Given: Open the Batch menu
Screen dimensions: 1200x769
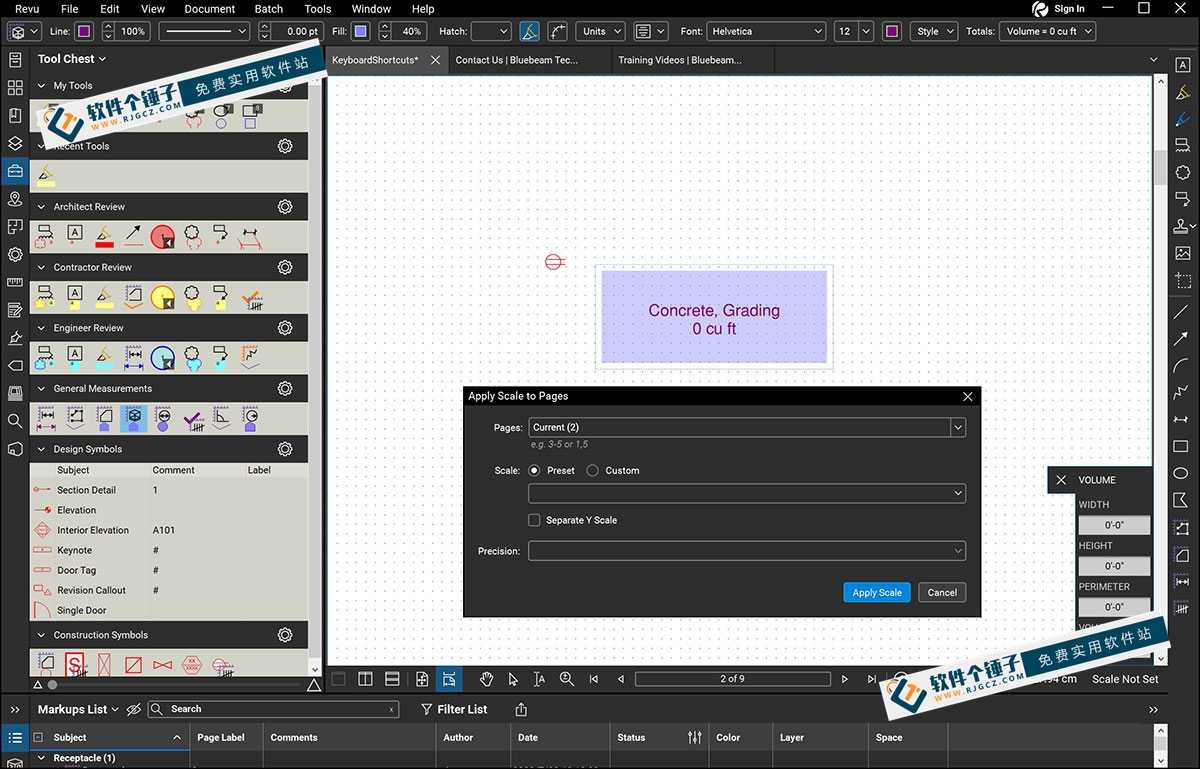Looking at the screenshot, I should [x=269, y=9].
